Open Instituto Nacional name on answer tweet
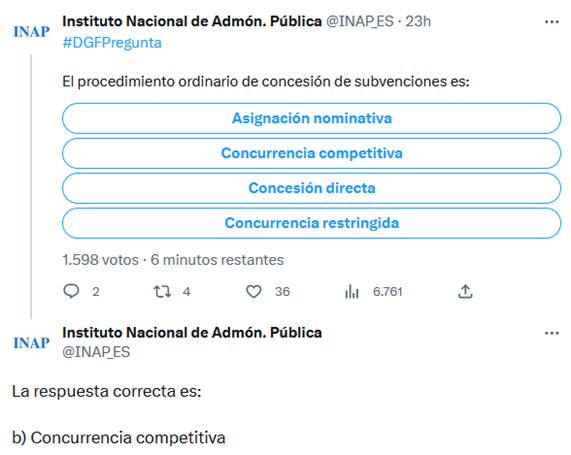The image size is (571, 455). pyautogui.click(x=192, y=333)
